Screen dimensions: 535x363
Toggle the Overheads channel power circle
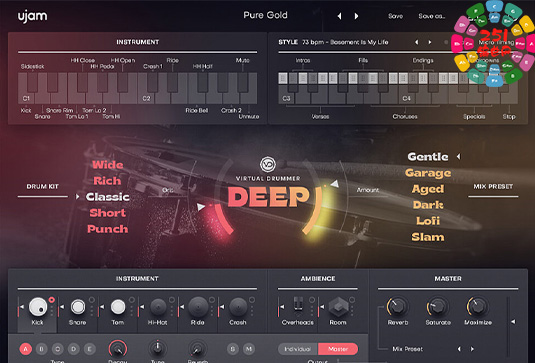pos(312,300)
